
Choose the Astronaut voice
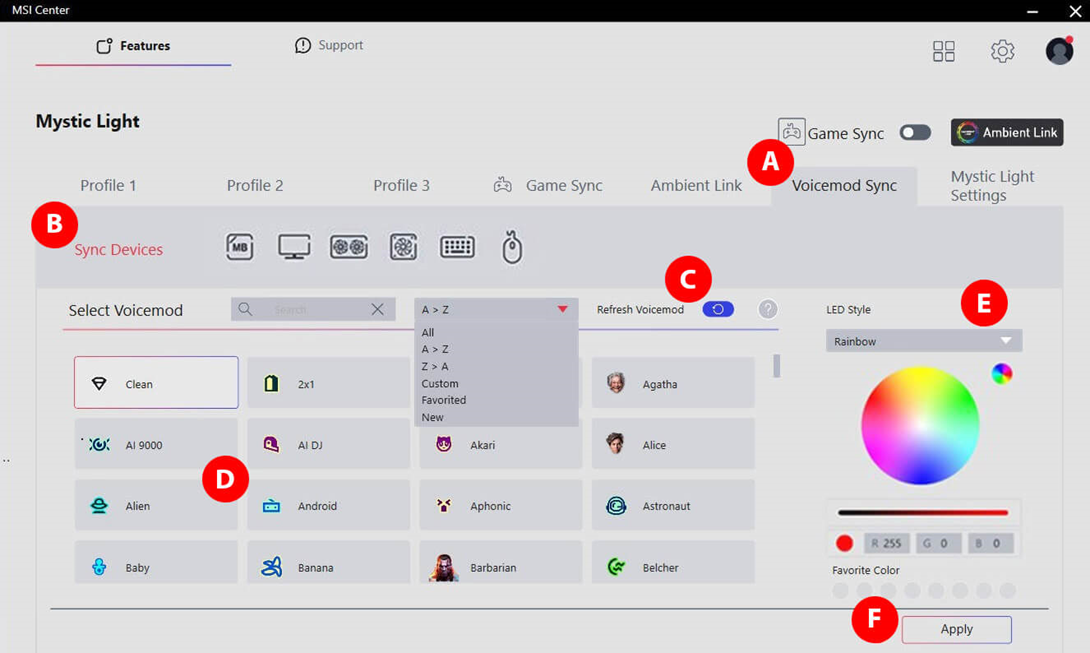[x=673, y=506]
